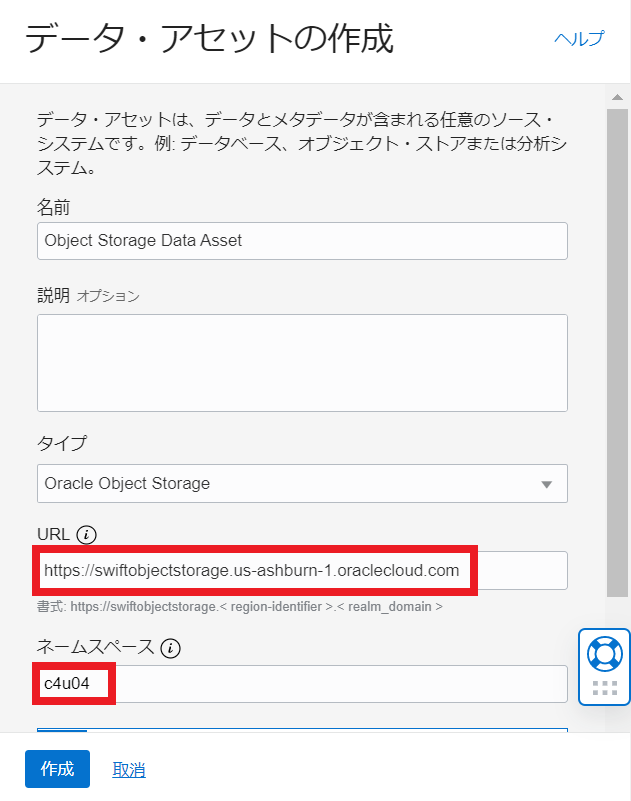Click the 名前 field label
Image resolution: width=631 pixels, height=801 pixels.
53,208
